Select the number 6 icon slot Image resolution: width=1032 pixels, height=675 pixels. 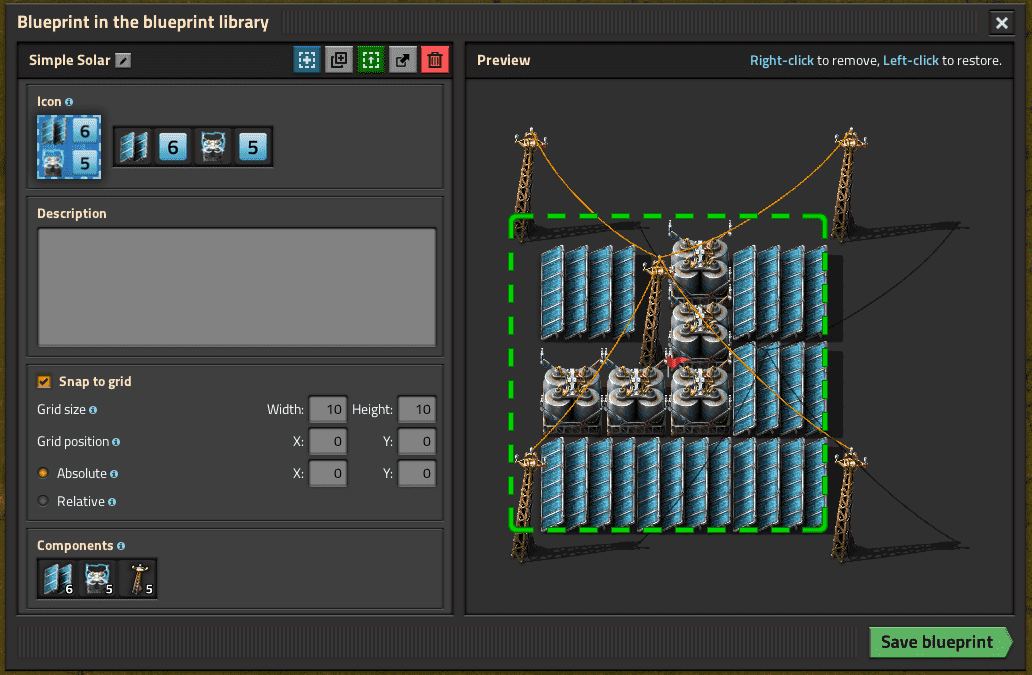pos(173,147)
